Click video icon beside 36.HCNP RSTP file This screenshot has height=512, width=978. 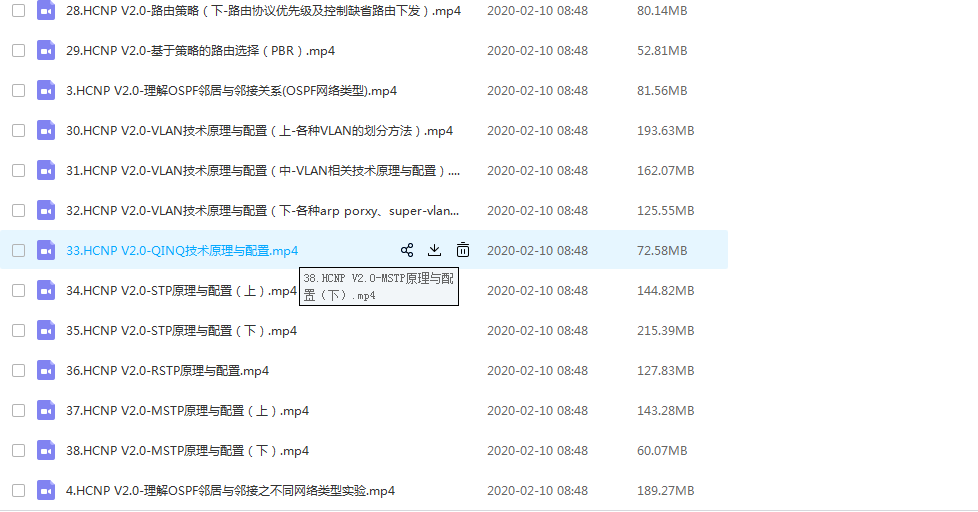46,370
